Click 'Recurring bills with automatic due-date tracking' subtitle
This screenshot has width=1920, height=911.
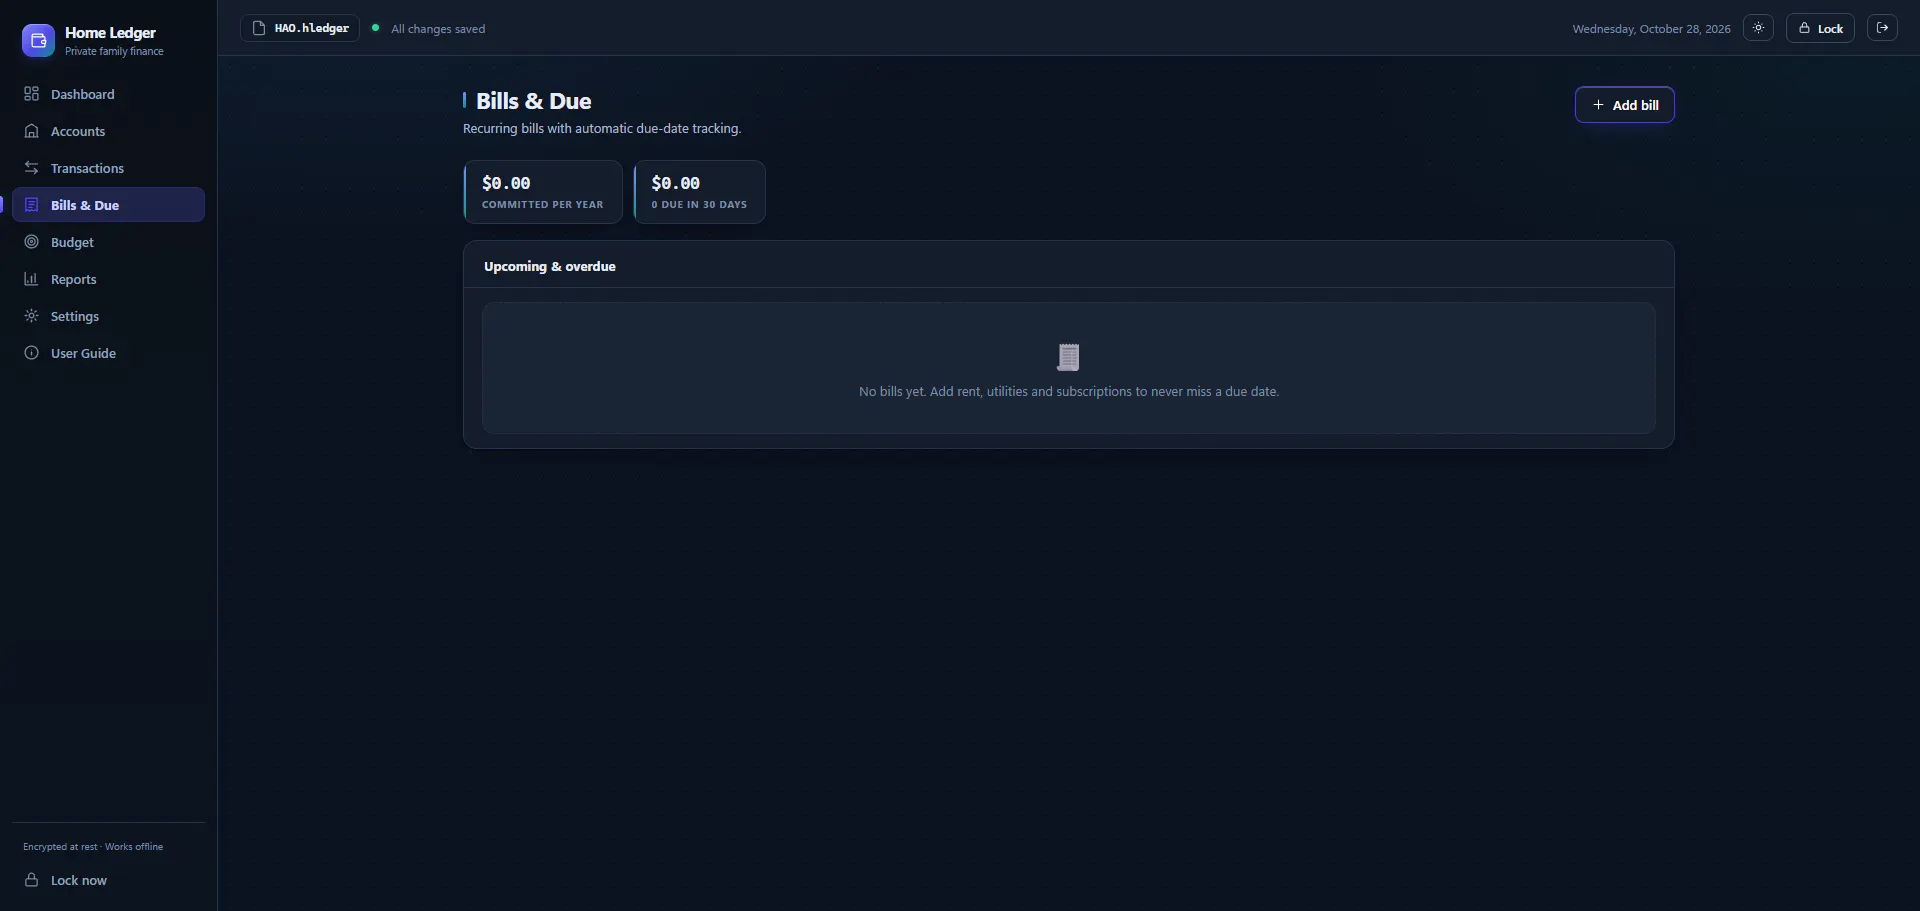point(602,128)
